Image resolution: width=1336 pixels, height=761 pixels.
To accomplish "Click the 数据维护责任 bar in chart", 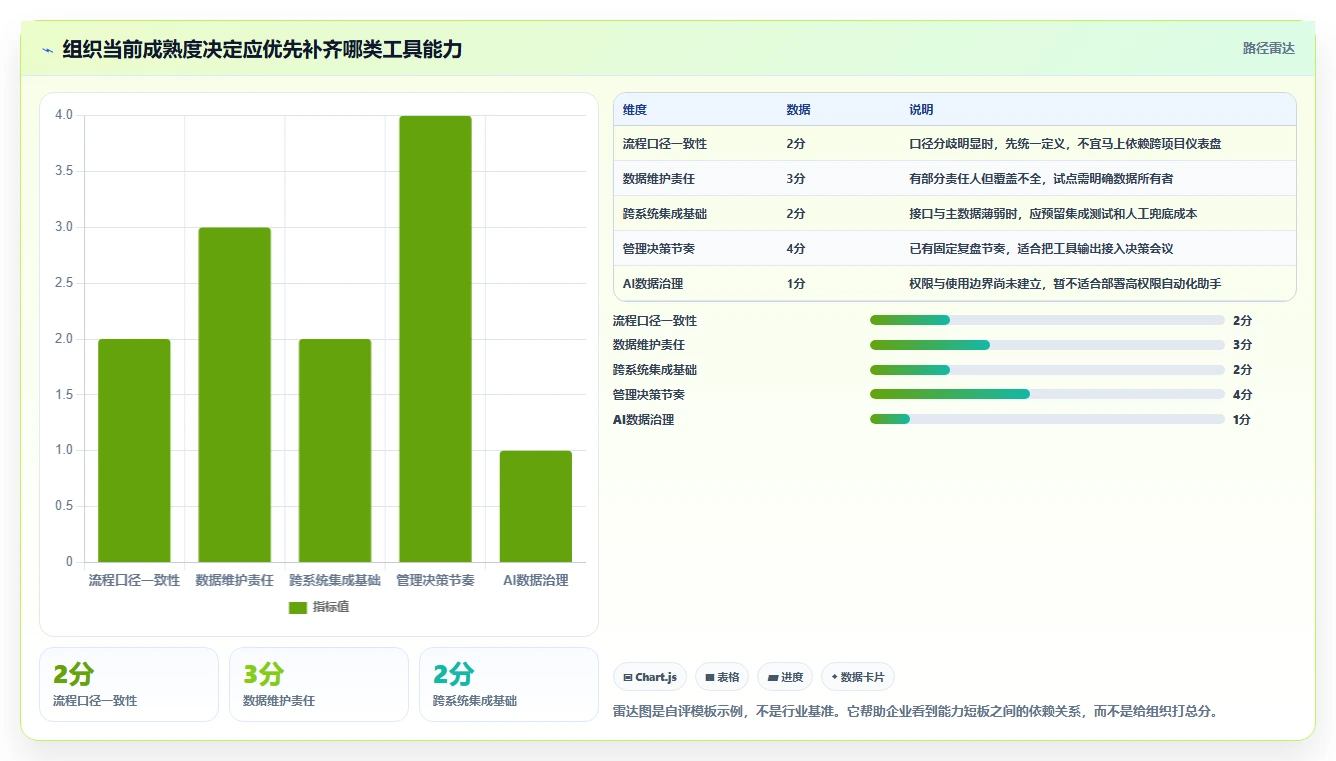I will [x=235, y=394].
